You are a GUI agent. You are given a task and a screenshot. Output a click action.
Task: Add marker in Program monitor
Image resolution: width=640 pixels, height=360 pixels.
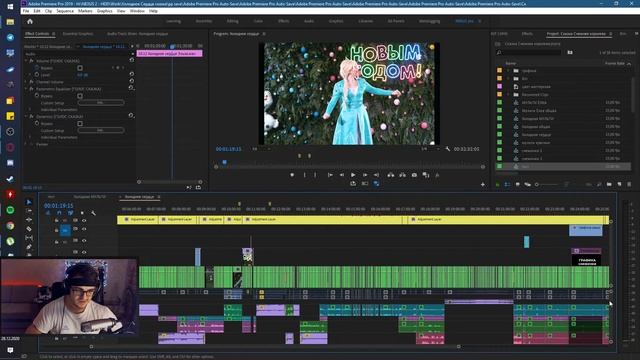click(x=292, y=175)
